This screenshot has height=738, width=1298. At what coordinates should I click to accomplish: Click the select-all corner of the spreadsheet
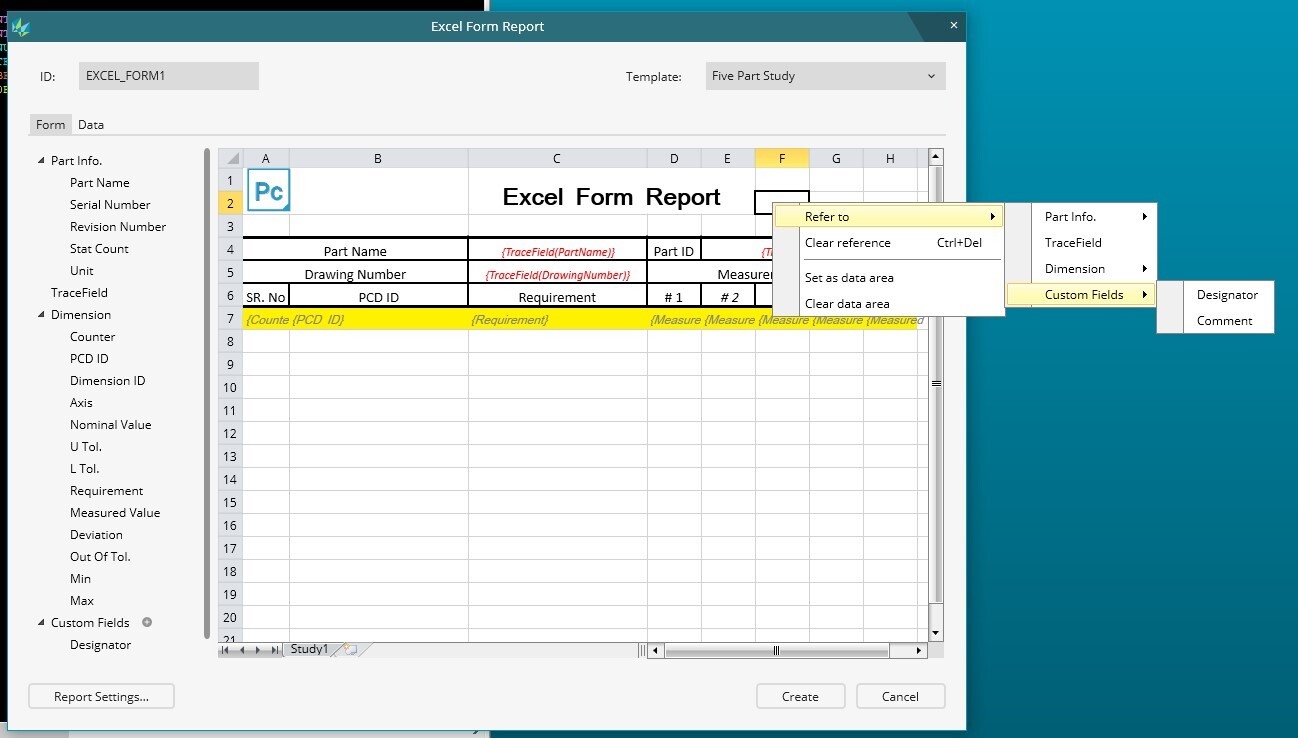(x=231, y=158)
